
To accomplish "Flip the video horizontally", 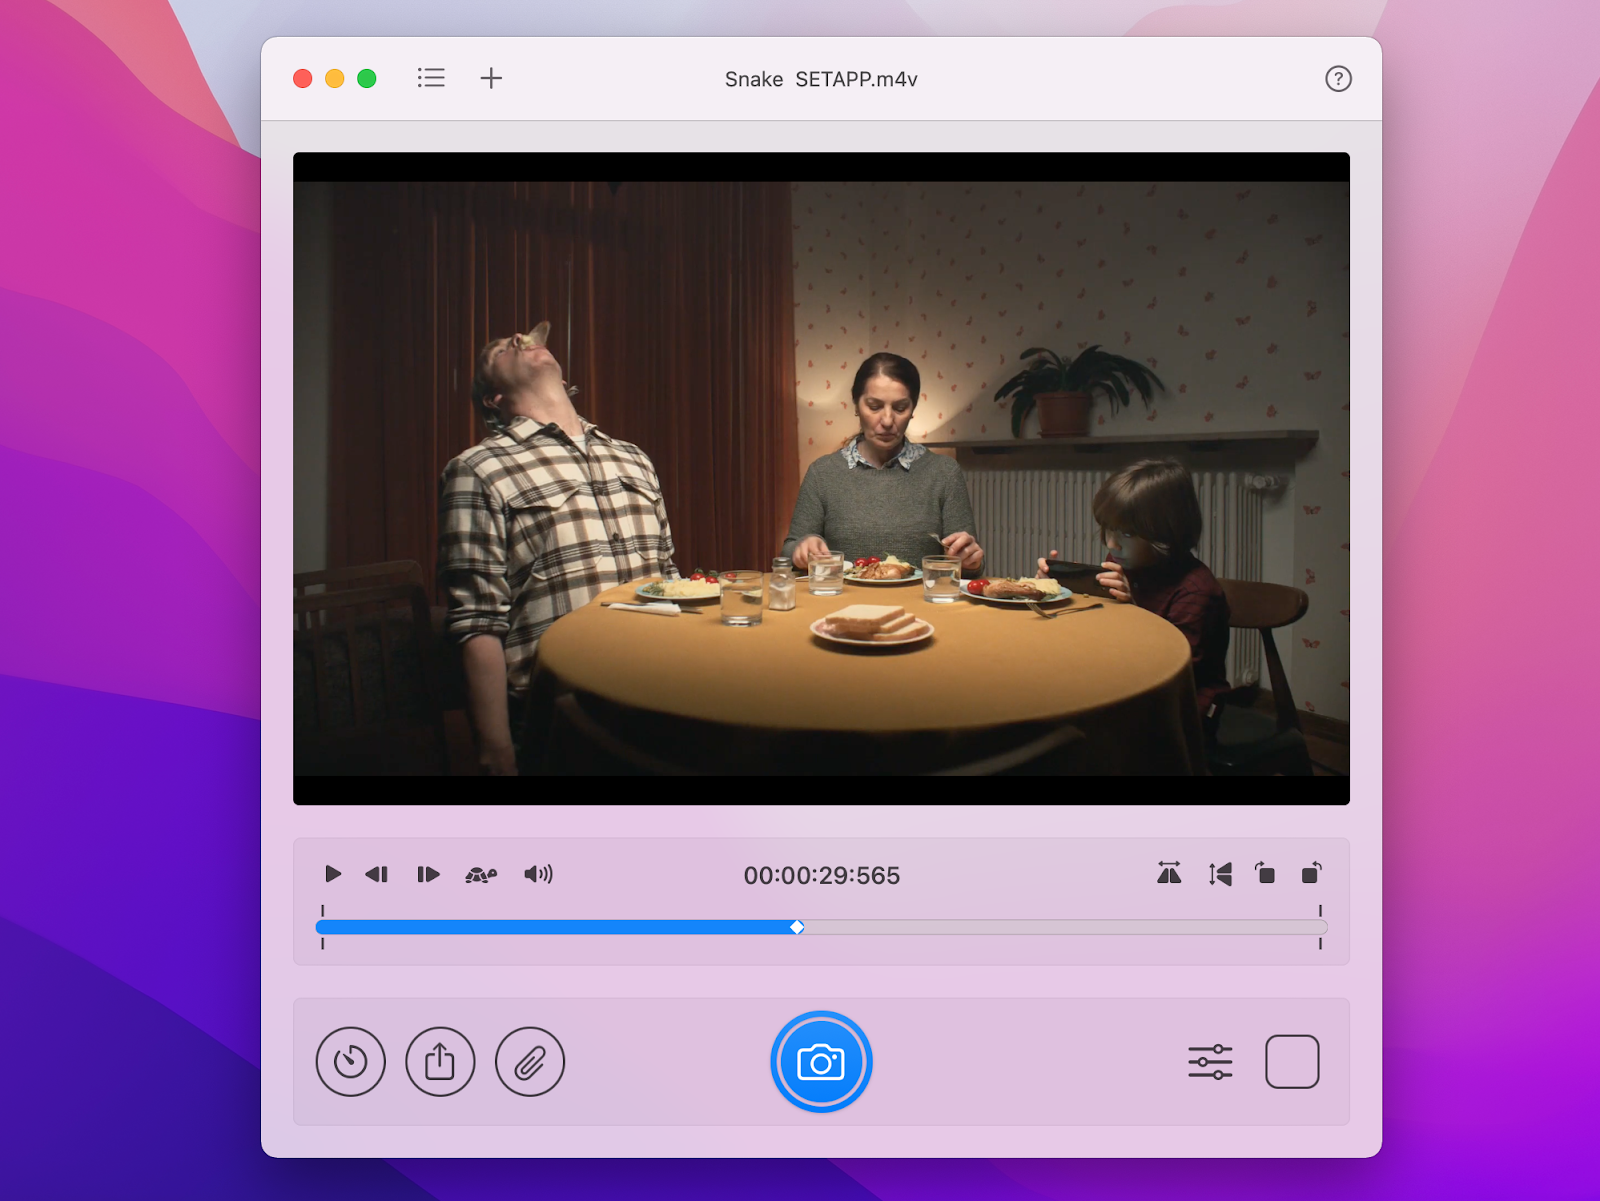I will 1168,874.
